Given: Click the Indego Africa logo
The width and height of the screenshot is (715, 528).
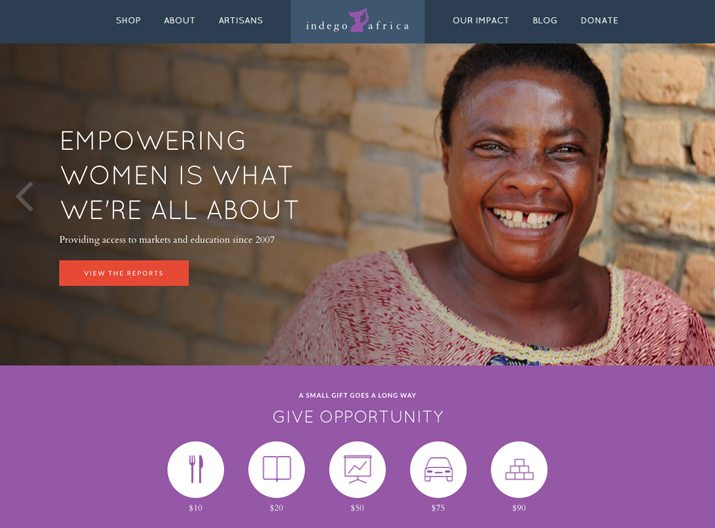Looking at the screenshot, I should pyautogui.click(x=358, y=22).
